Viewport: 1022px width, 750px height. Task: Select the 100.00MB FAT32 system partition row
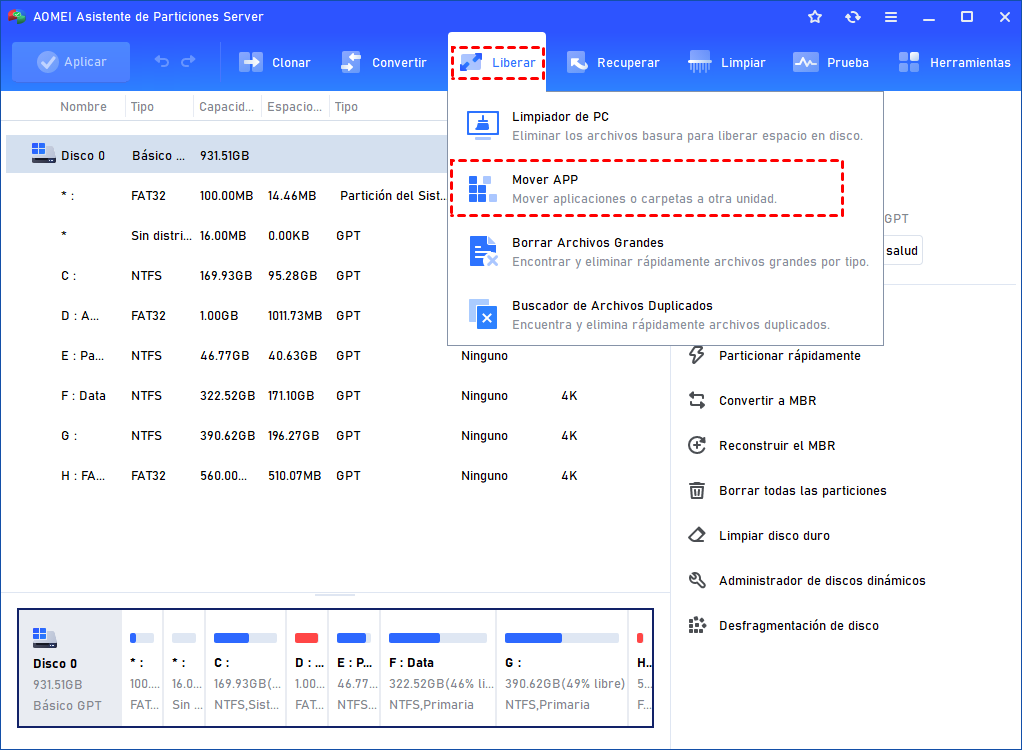[227, 195]
